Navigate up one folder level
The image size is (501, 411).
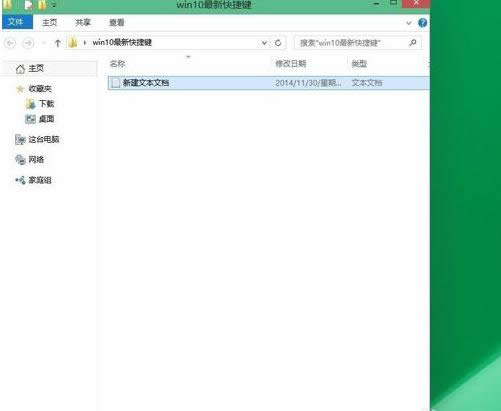58,43
